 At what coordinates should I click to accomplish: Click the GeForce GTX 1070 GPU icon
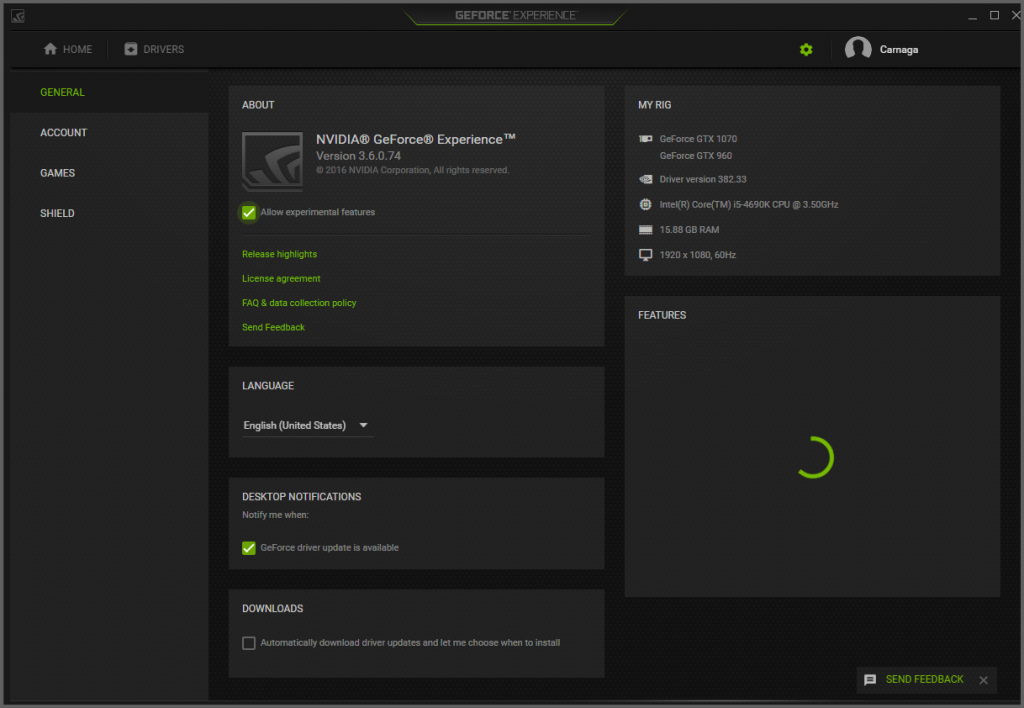coord(646,139)
